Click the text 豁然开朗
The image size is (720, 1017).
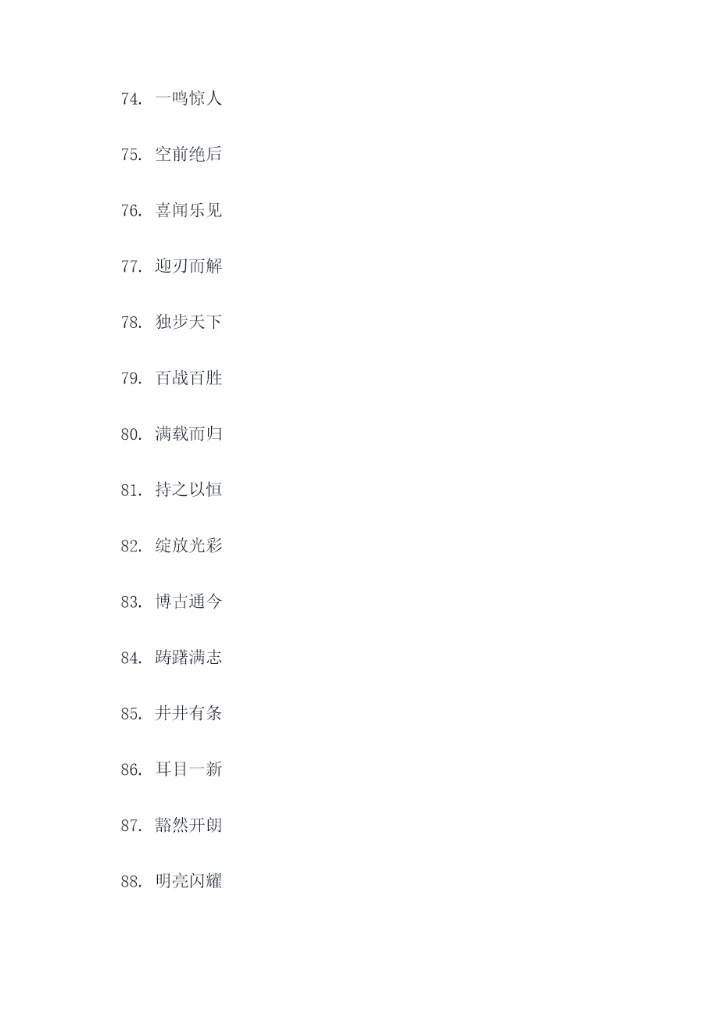[188, 827]
